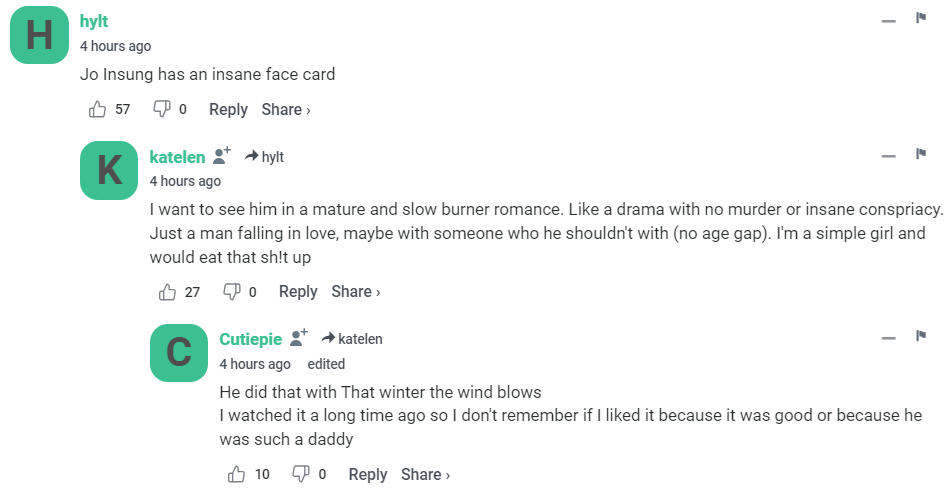Viewport: 952px width, 489px height.
Task: Open Share options on hylt's comment
Action: pyautogui.click(x=286, y=110)
